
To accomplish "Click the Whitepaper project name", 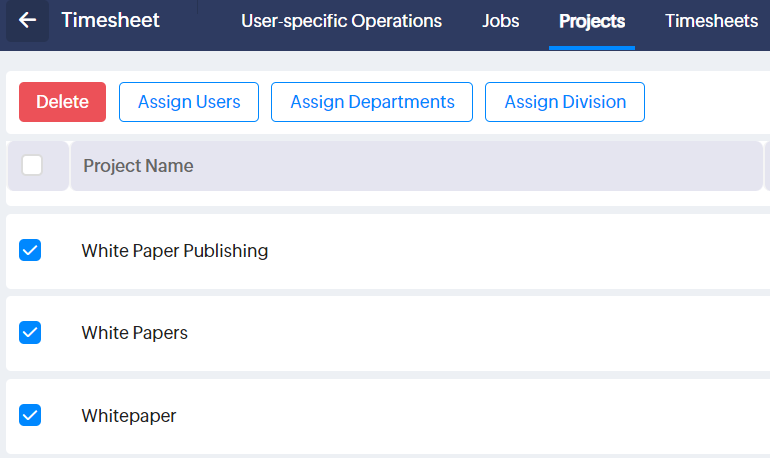I will tap(128, 415).
